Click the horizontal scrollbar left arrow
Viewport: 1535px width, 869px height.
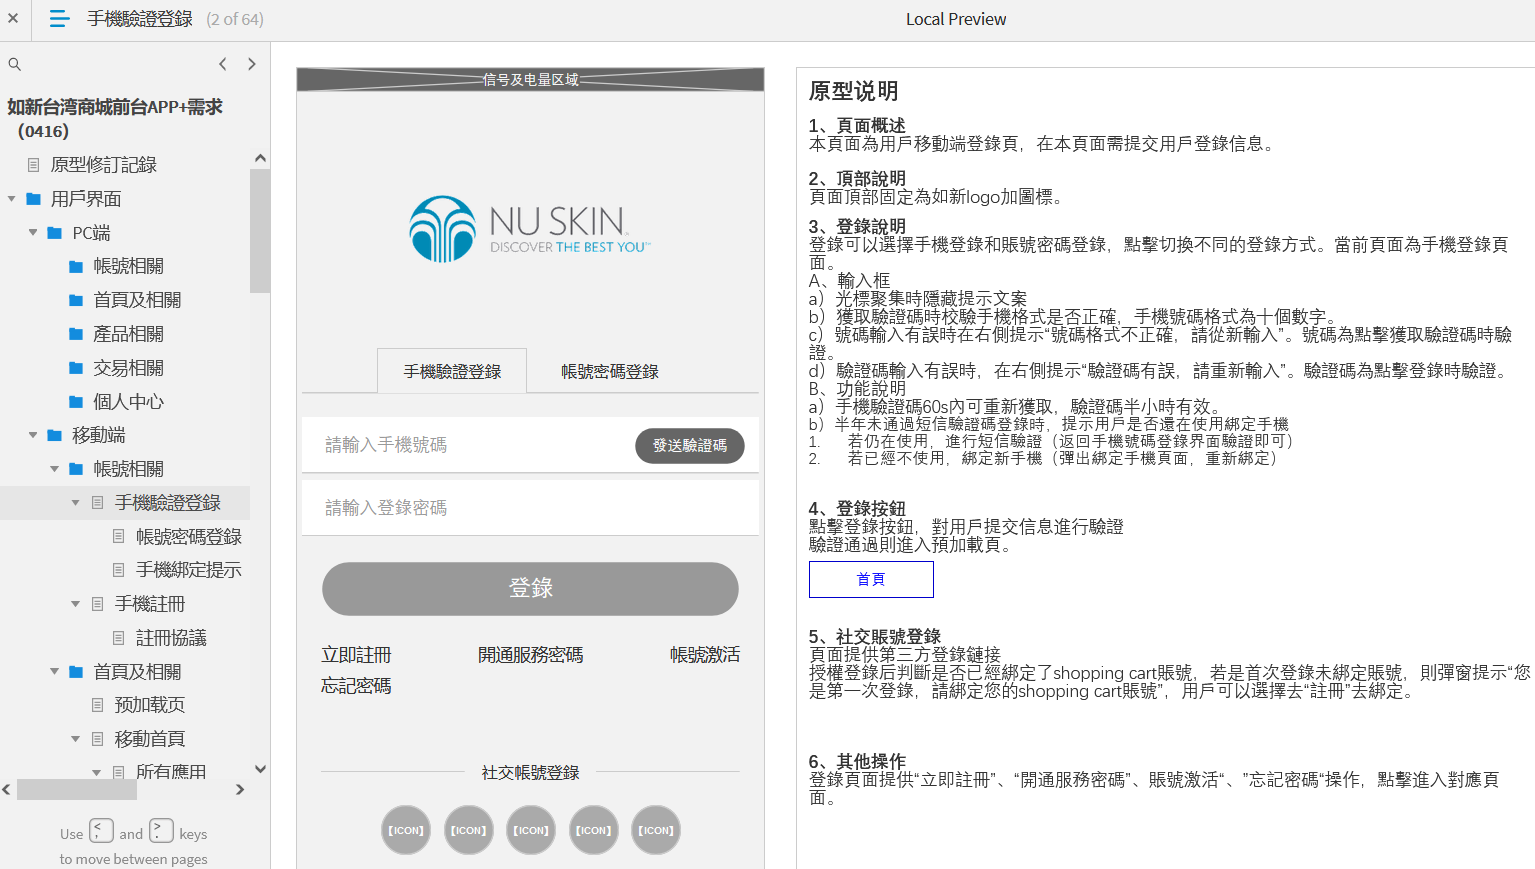(x=7, y=790)
